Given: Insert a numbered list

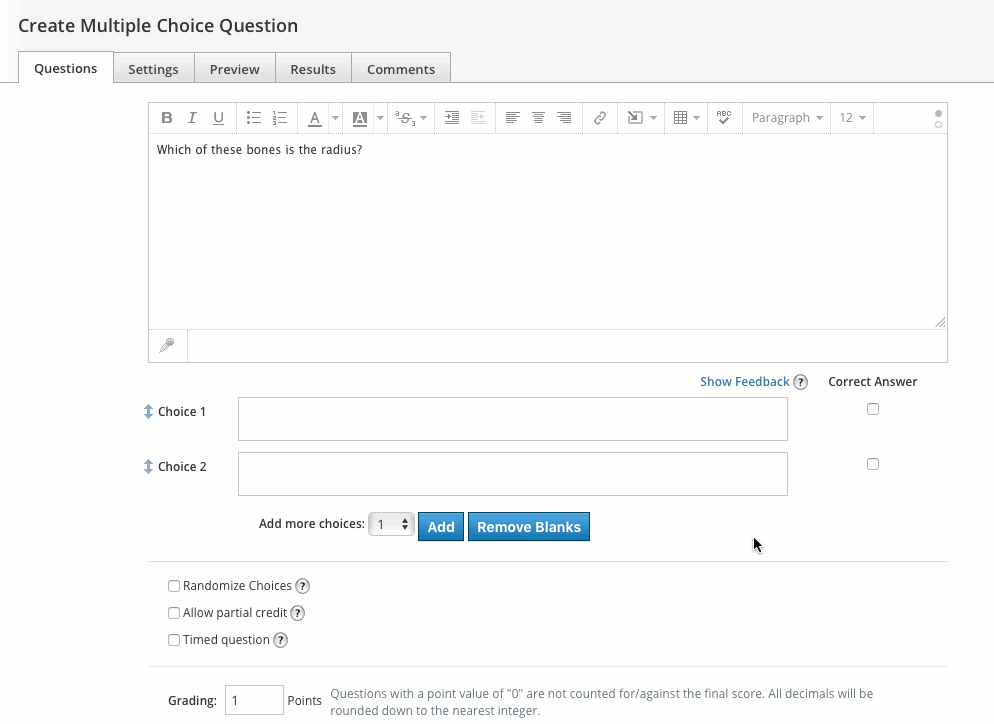Looking at the screenshot, I should (280, 118).
